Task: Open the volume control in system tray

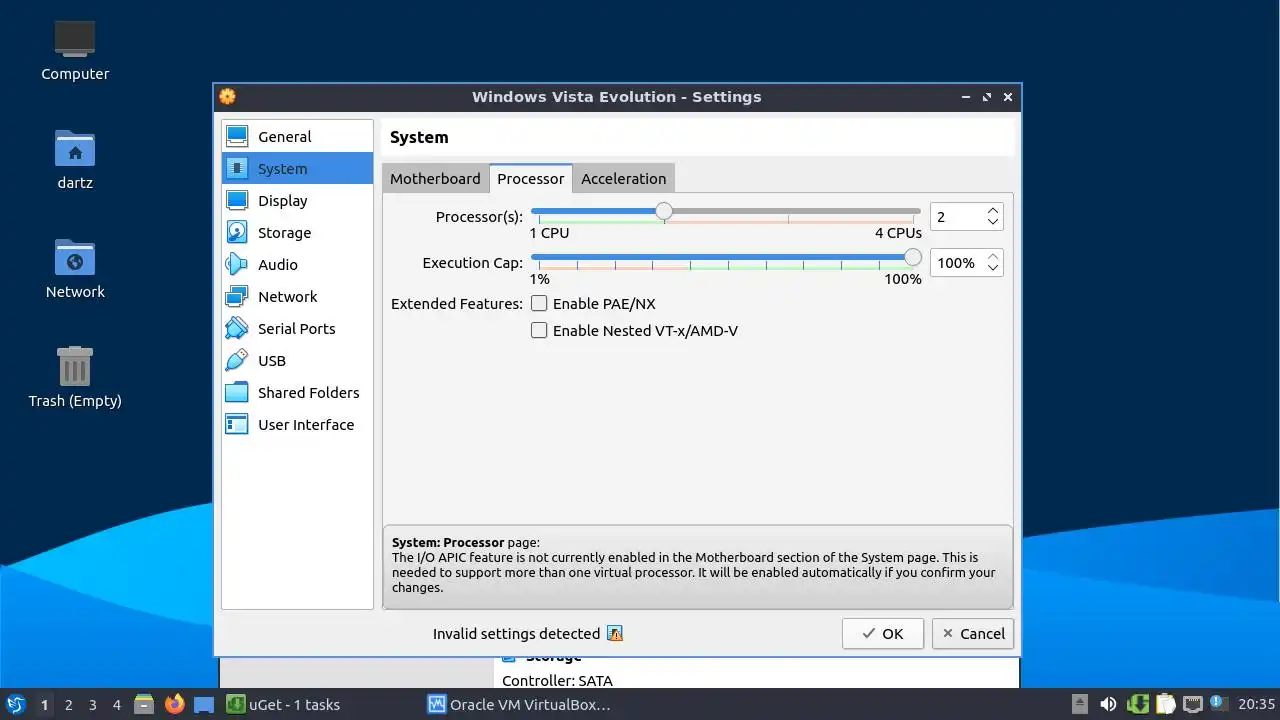Action: pos(1108,704)
